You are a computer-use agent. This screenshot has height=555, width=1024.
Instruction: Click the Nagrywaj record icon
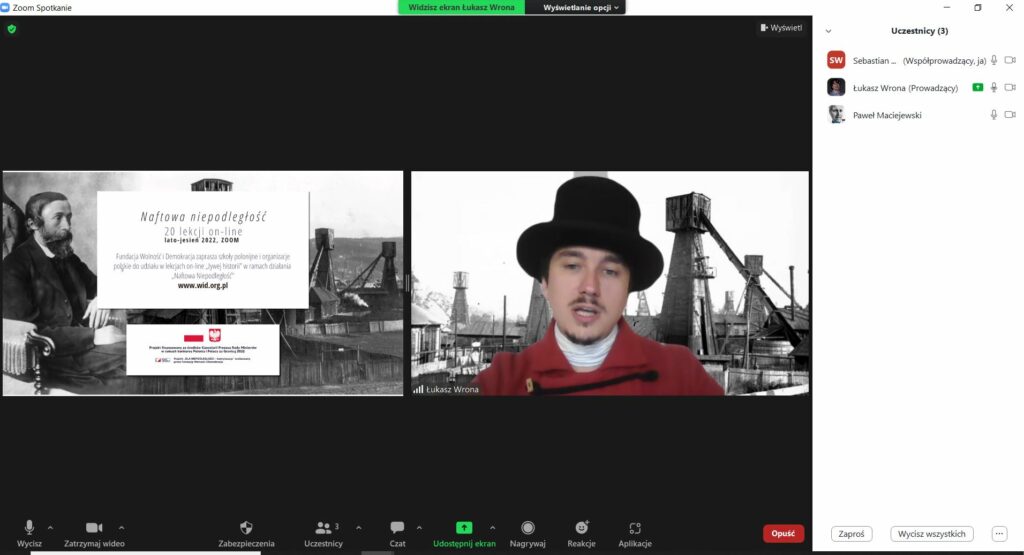pos(528,528)
